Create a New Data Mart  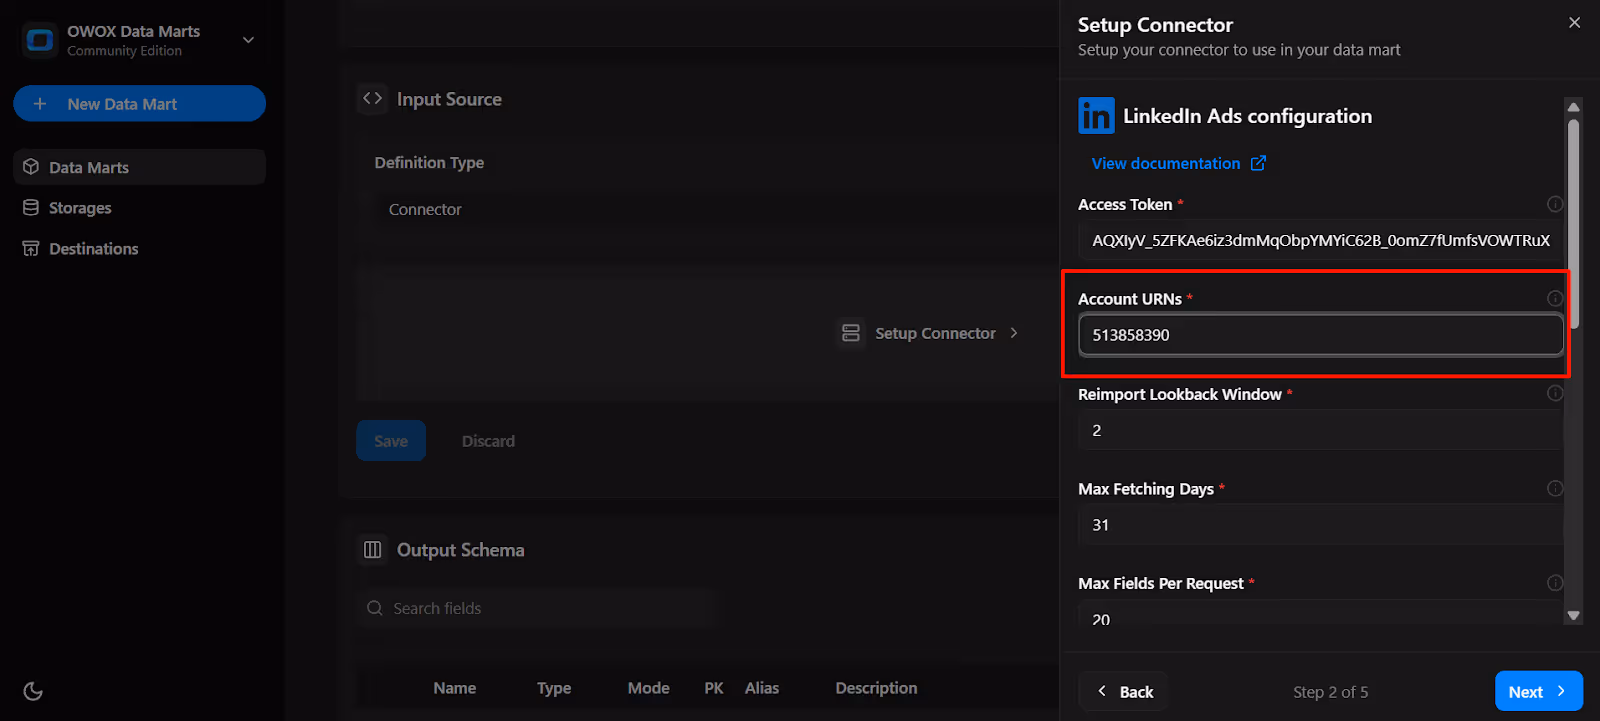[x=139, y=104]
